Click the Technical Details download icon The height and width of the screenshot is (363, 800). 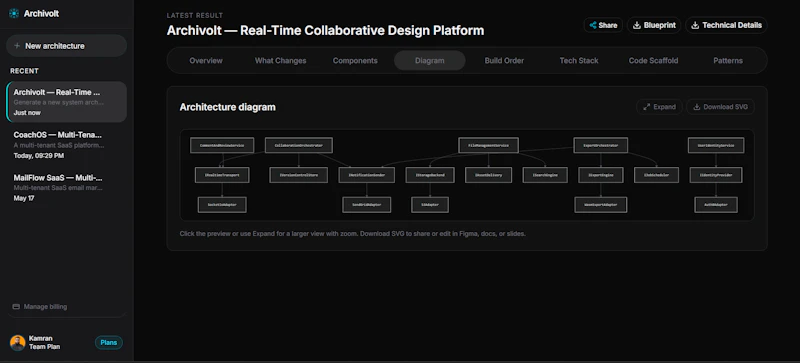[695, 25]
